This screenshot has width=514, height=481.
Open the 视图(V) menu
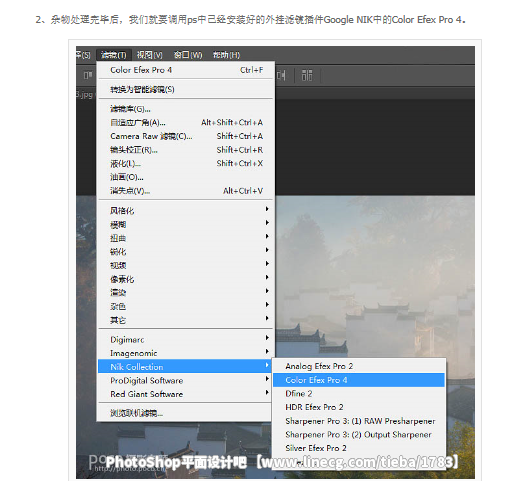tap(149, 55)
